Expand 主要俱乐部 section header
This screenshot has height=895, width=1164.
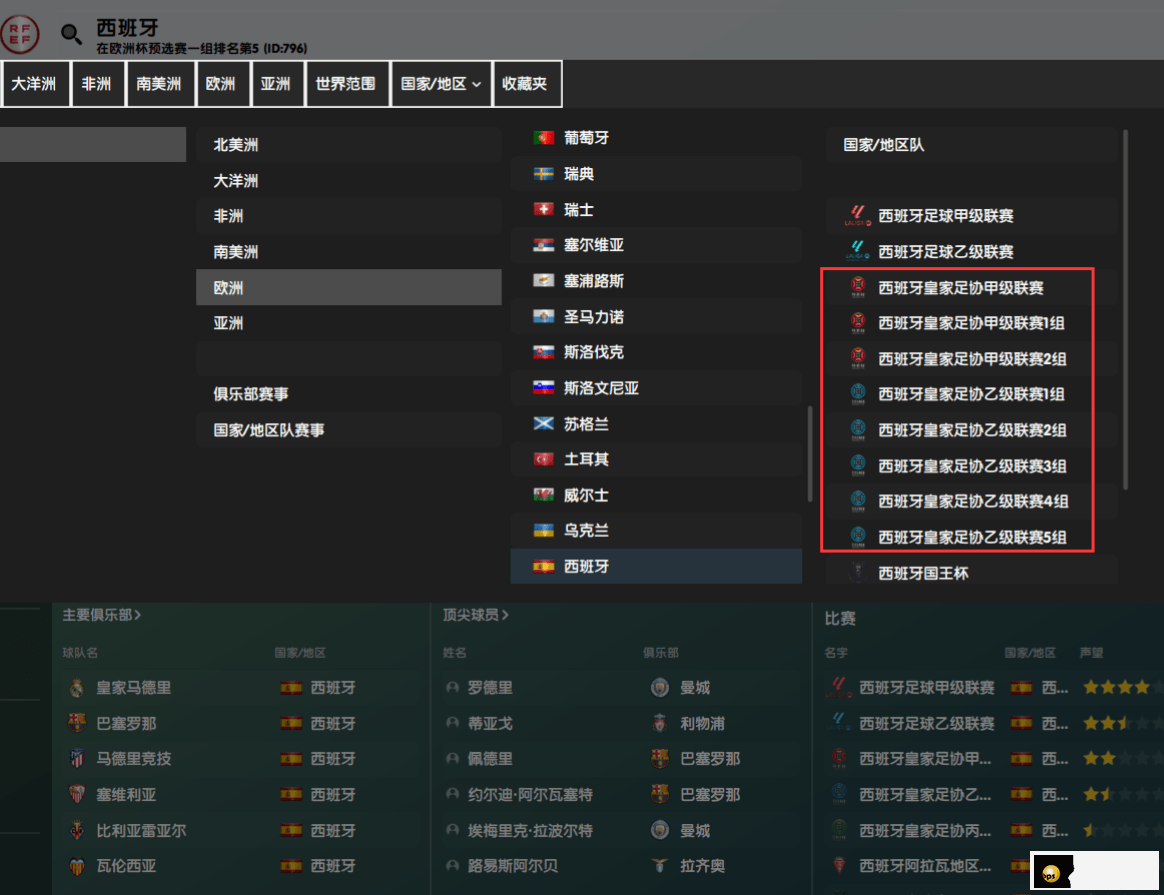point(102,614)
